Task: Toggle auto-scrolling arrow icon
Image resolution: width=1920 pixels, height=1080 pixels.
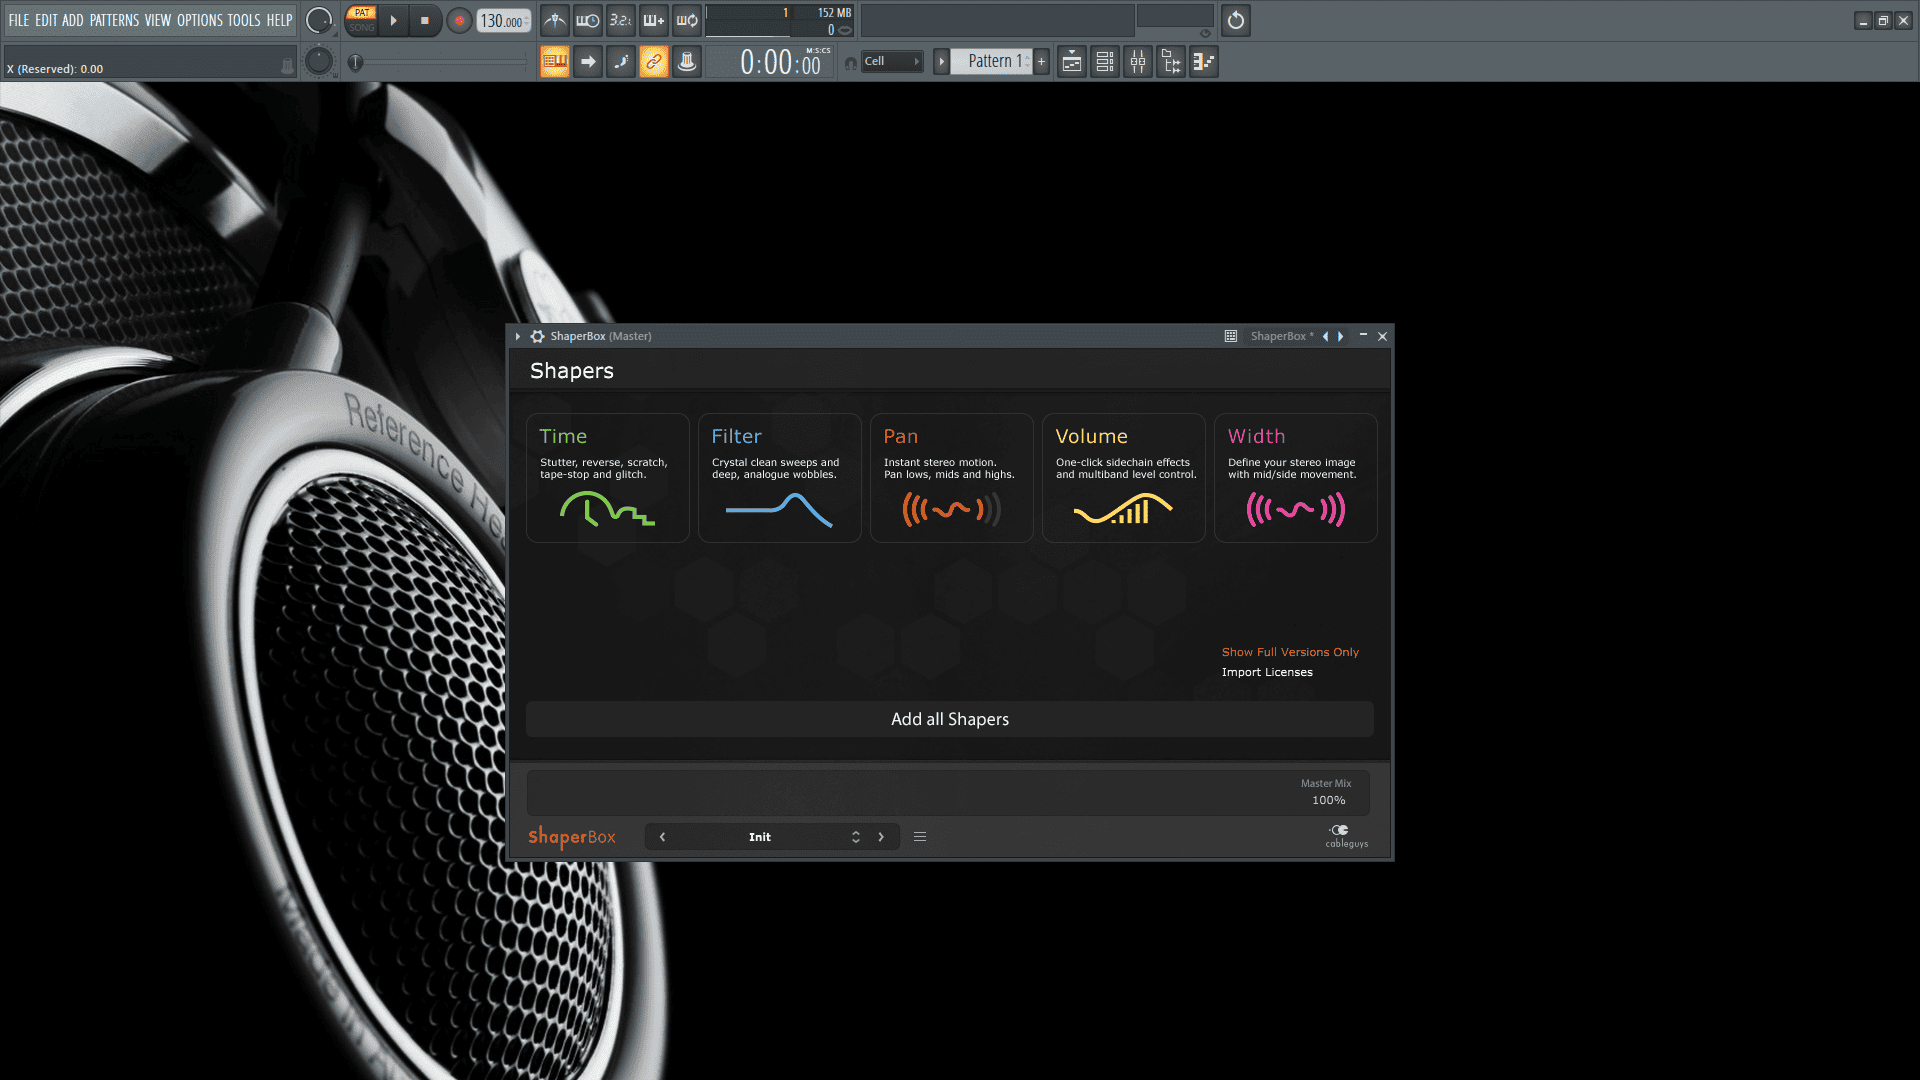Action: point(588,62)
